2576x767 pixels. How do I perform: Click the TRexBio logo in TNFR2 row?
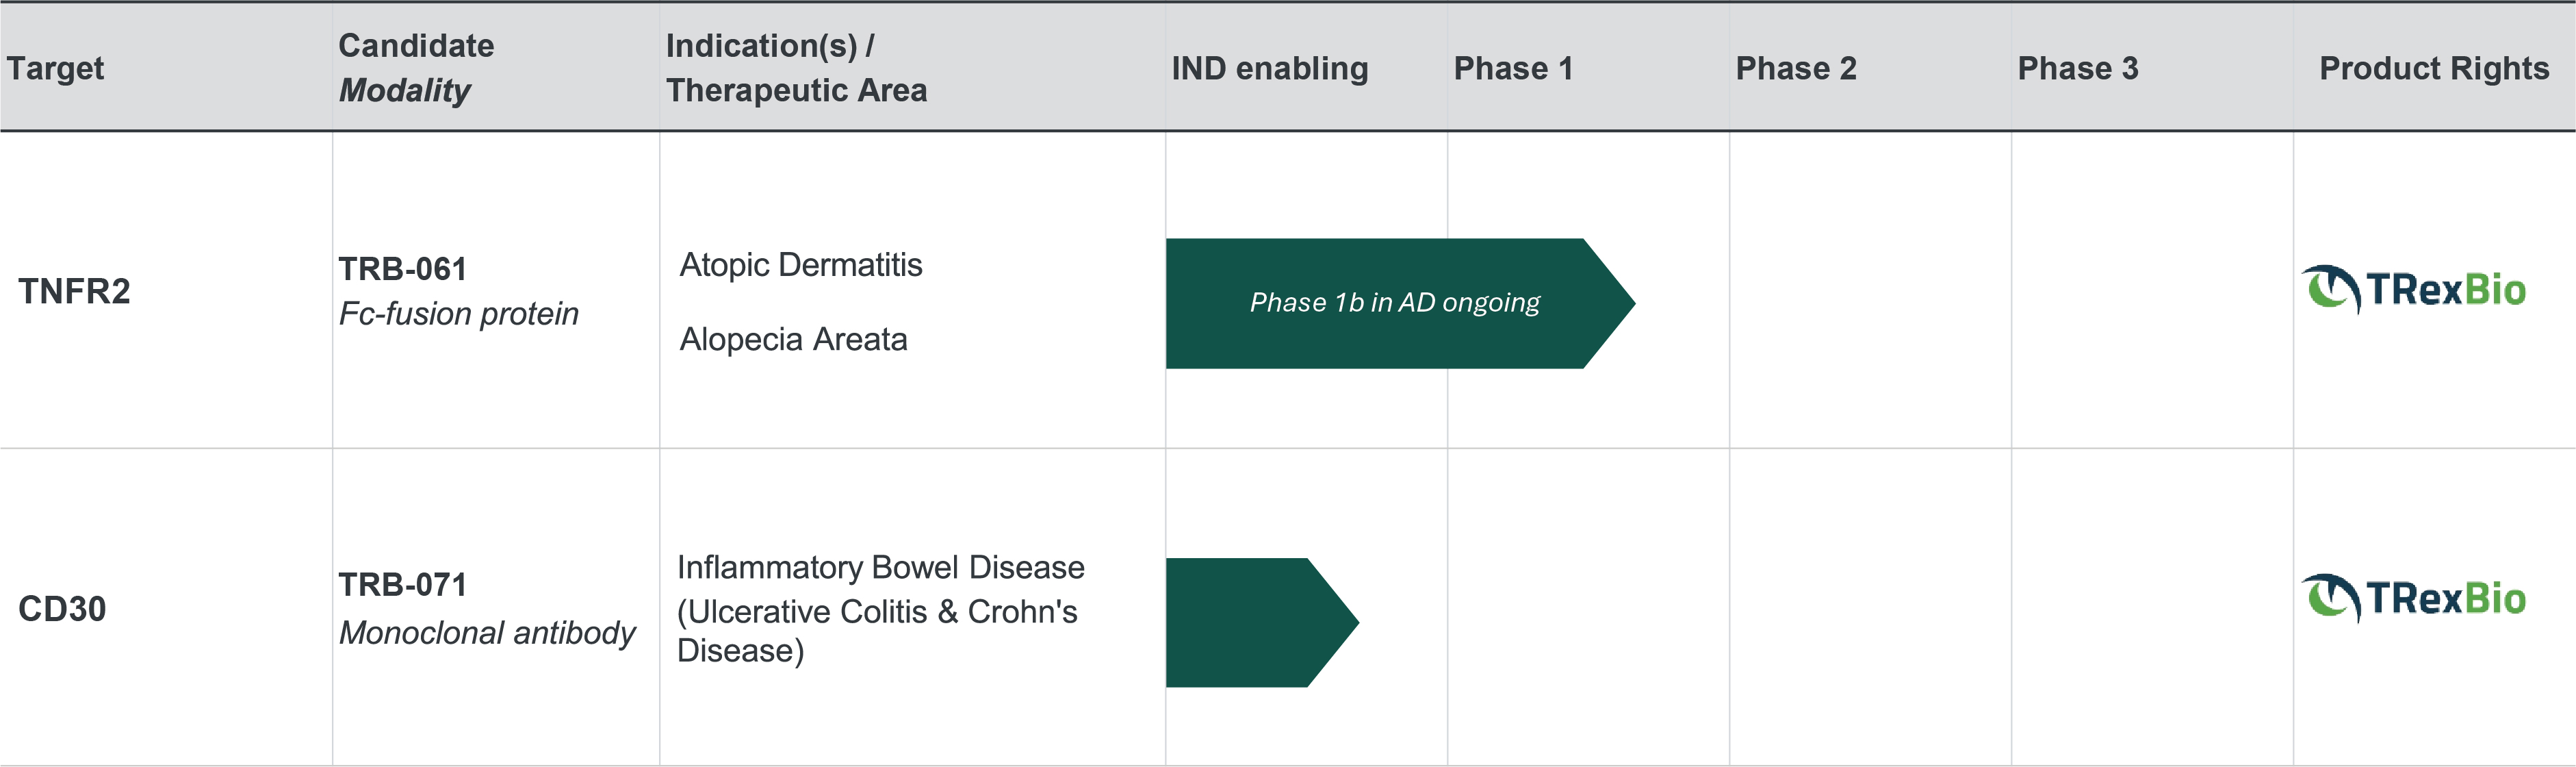(x=2413, y=290)
